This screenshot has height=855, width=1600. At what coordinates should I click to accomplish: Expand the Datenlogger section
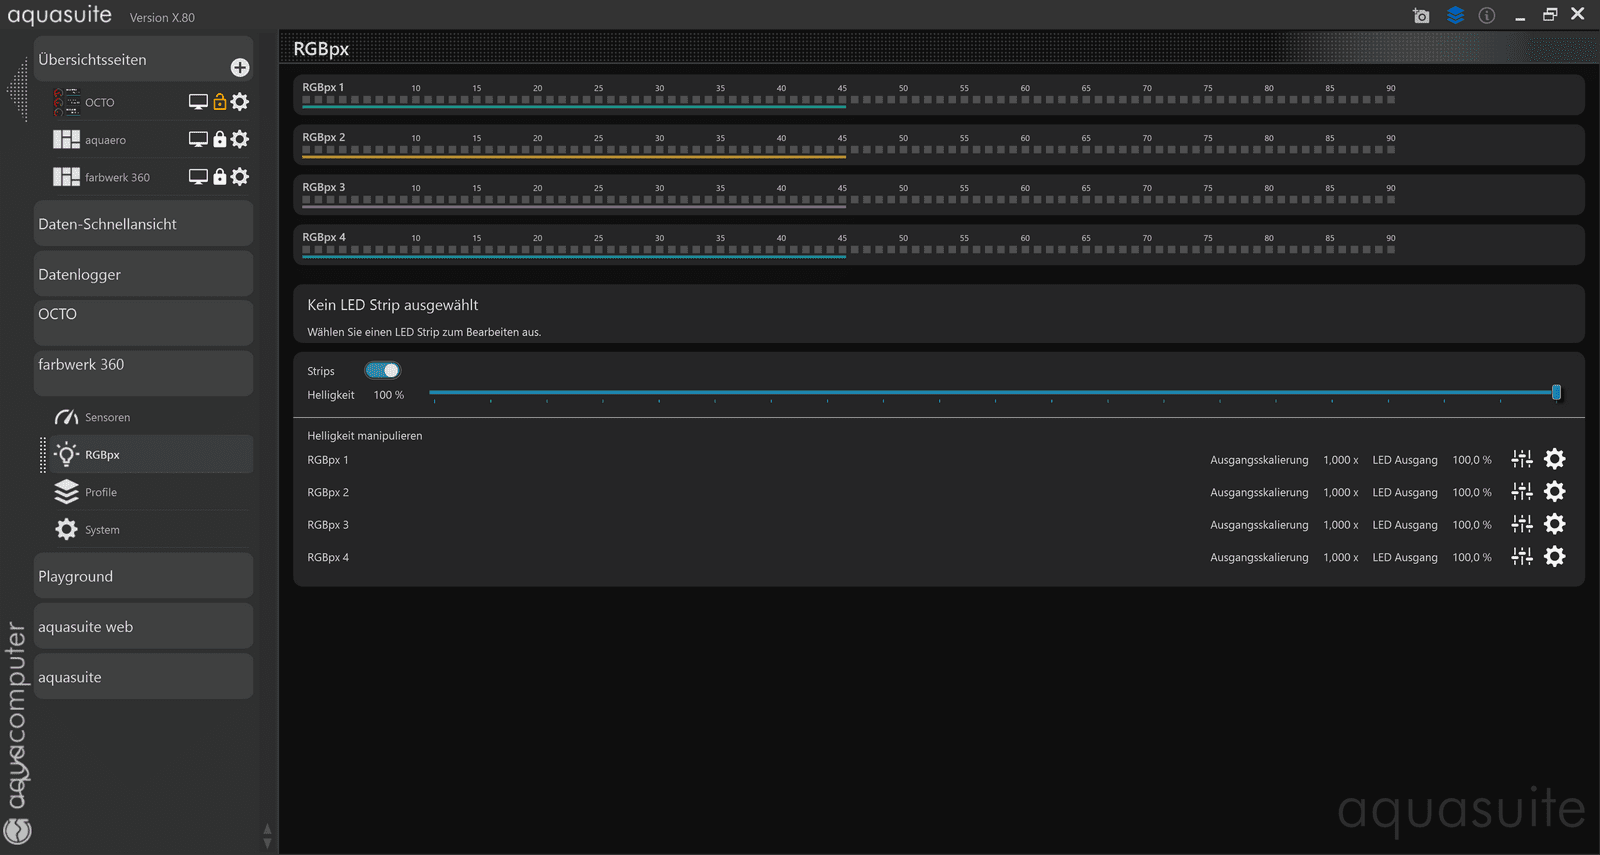tap(143, 274)
